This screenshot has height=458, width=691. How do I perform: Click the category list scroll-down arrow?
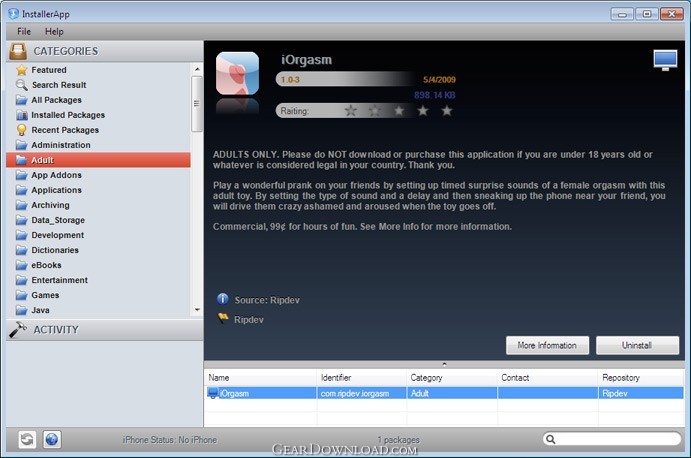coord(197,310)
